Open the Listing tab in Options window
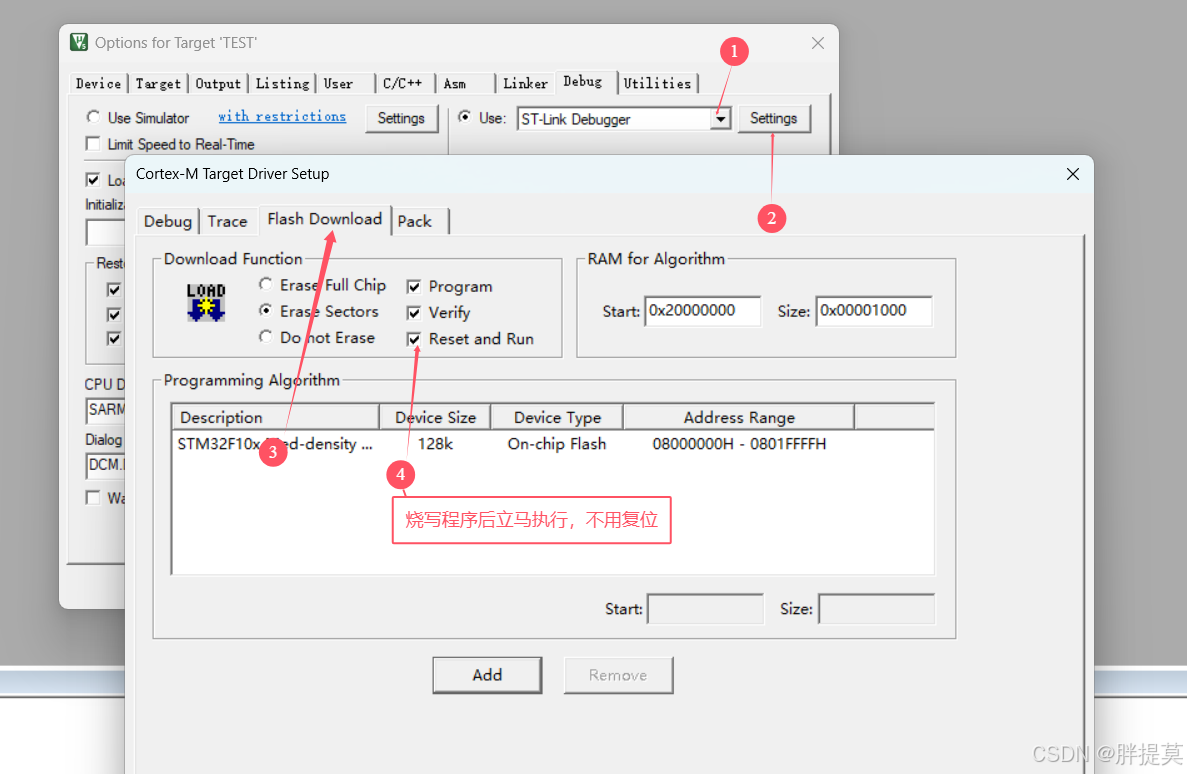 282,83
